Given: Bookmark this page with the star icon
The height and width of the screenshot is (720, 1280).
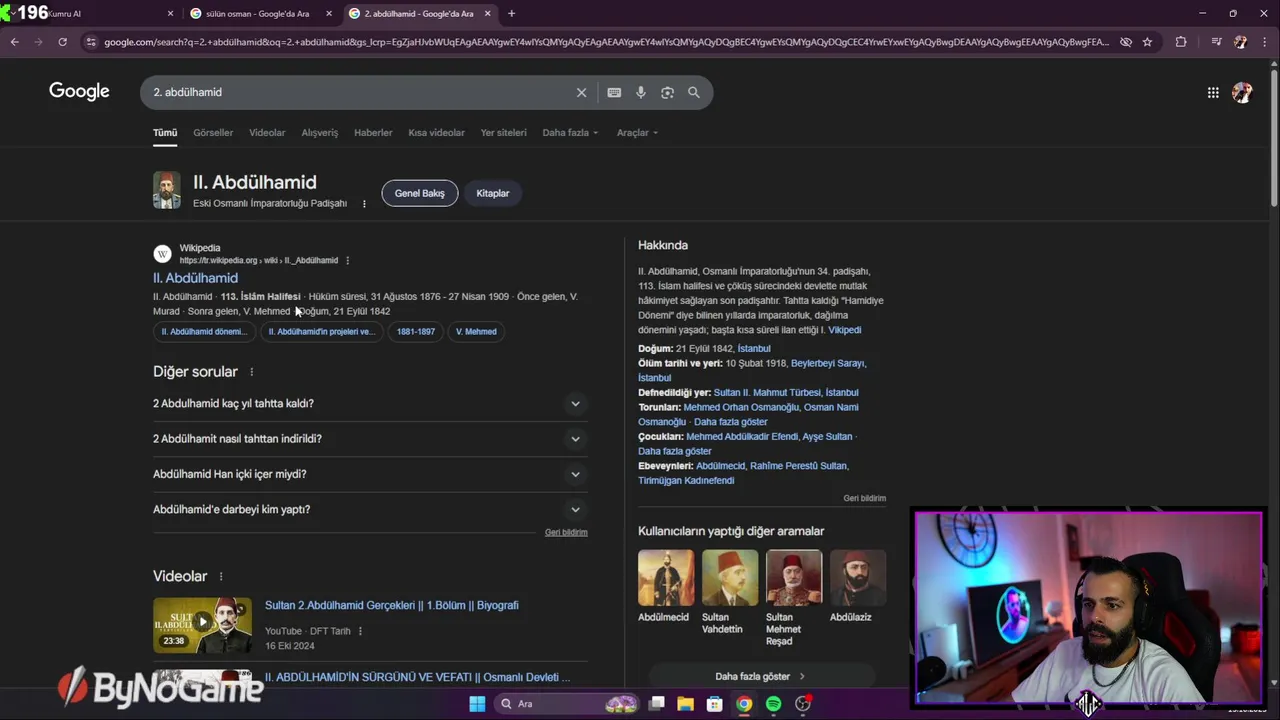Looking at the screenshot, I should (1147, 42).
